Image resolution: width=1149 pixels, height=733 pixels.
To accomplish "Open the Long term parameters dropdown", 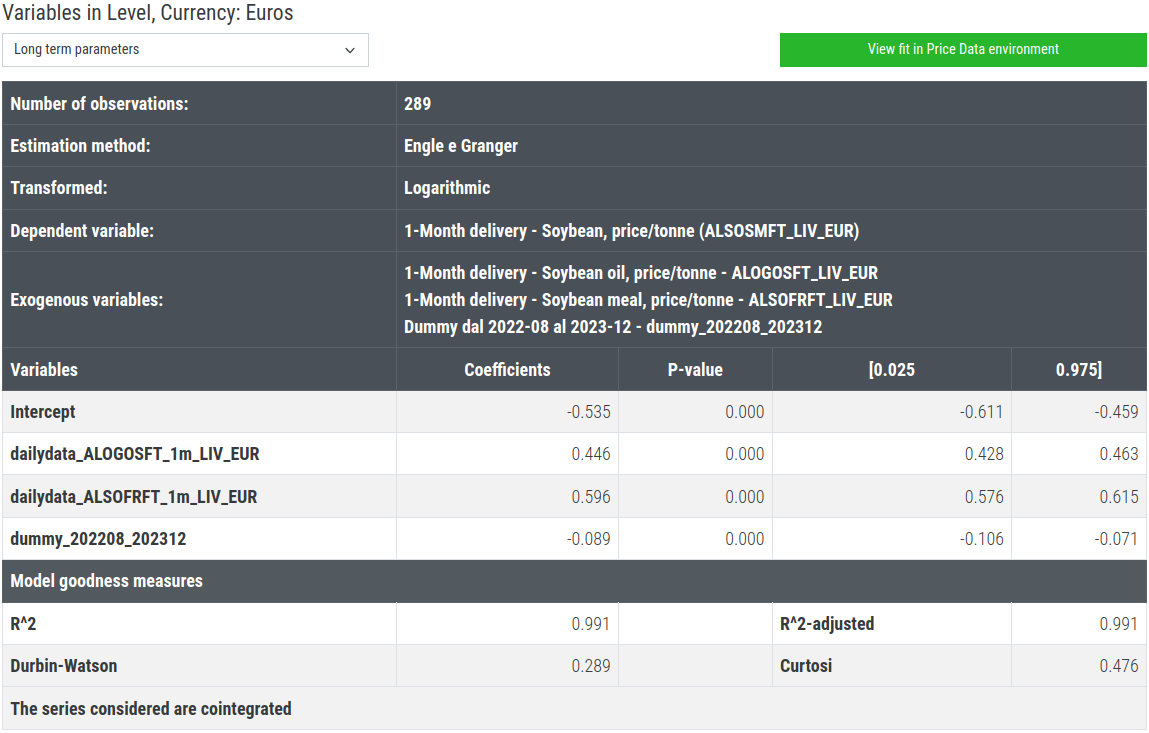I will pos(185,50).
